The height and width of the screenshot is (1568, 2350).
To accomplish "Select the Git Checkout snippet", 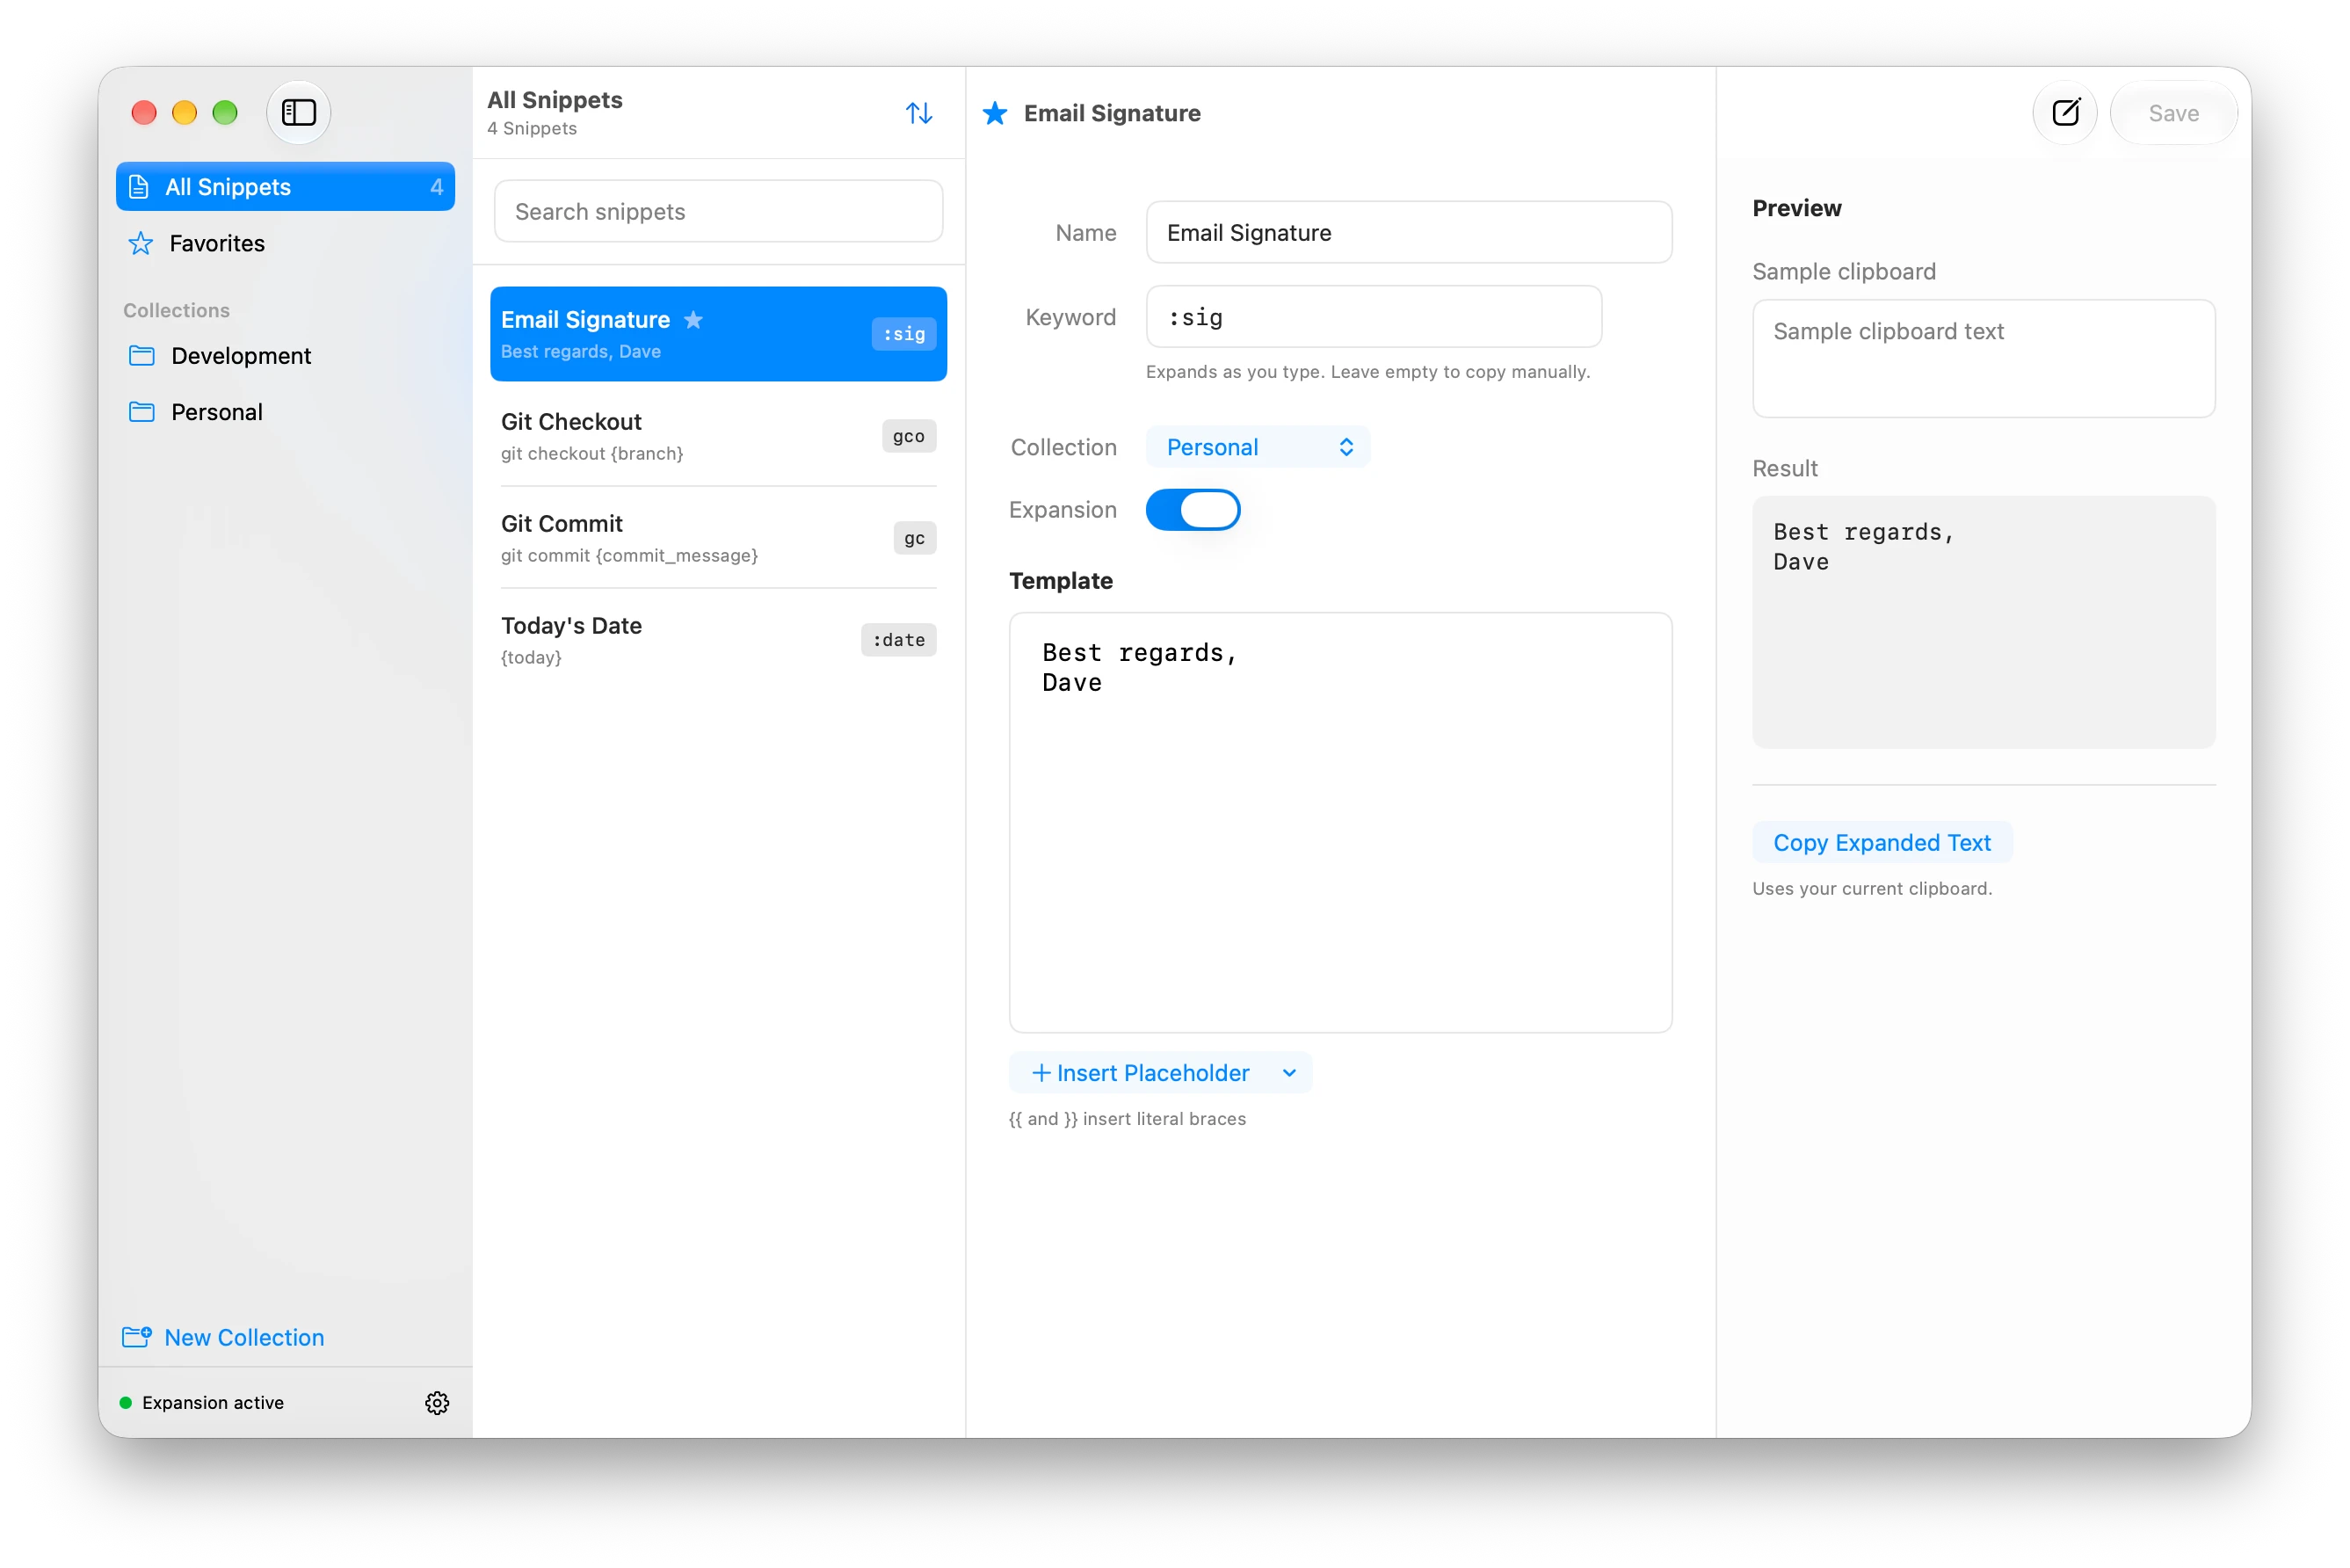I will [718, 435].
